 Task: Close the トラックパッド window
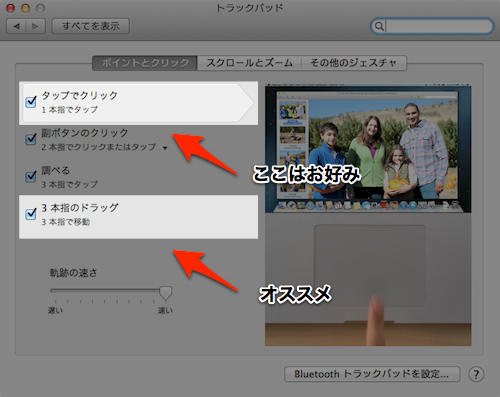pos(11,8)
